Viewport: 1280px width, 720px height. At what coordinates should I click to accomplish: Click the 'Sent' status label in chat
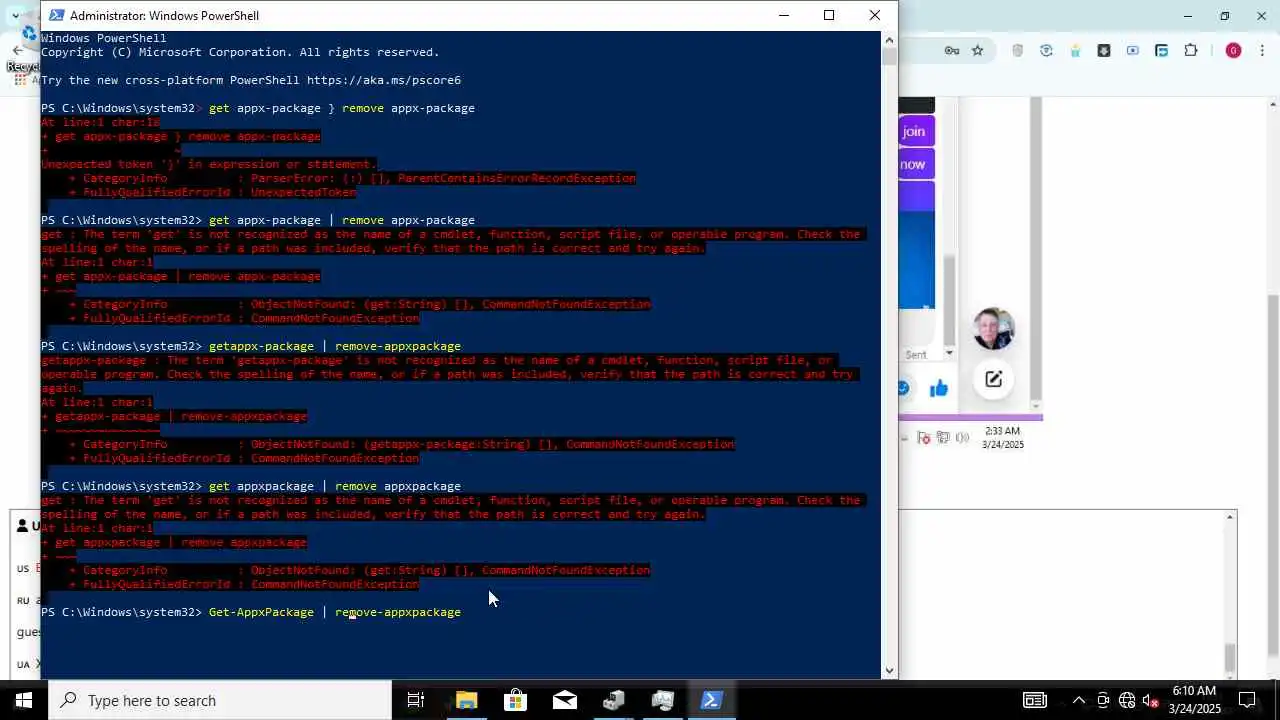point(916,355)
